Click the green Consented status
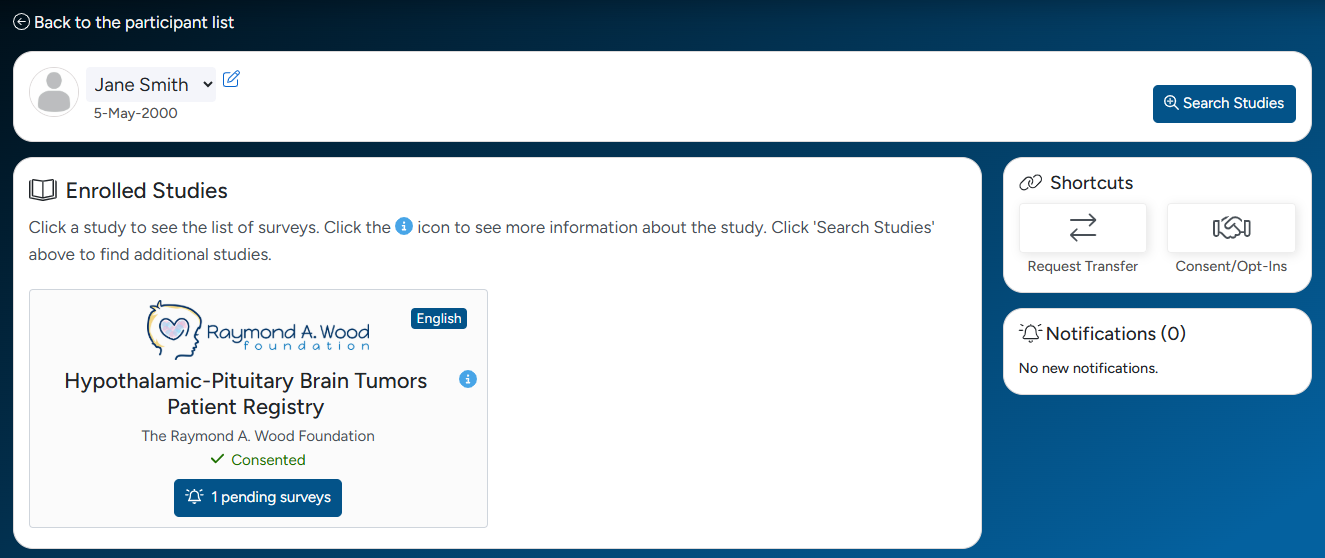 click(x=258, y=460)
